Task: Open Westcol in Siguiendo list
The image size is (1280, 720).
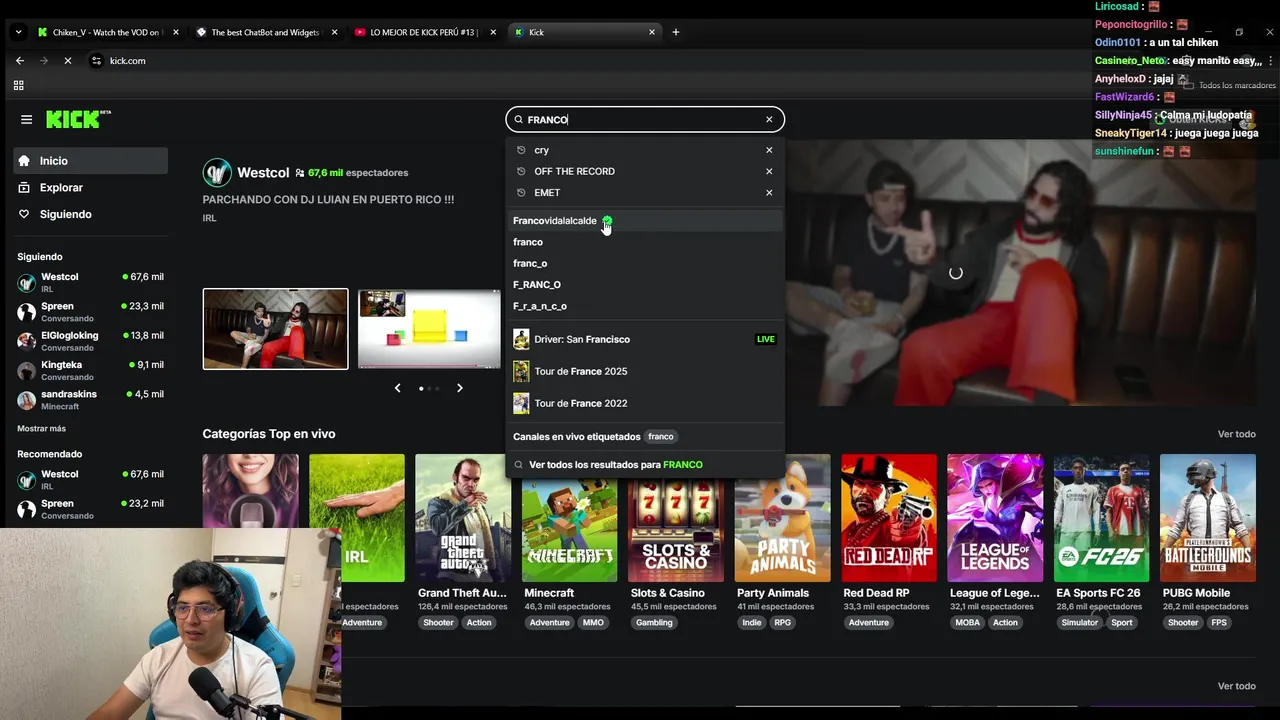Action: pos(91,282)
